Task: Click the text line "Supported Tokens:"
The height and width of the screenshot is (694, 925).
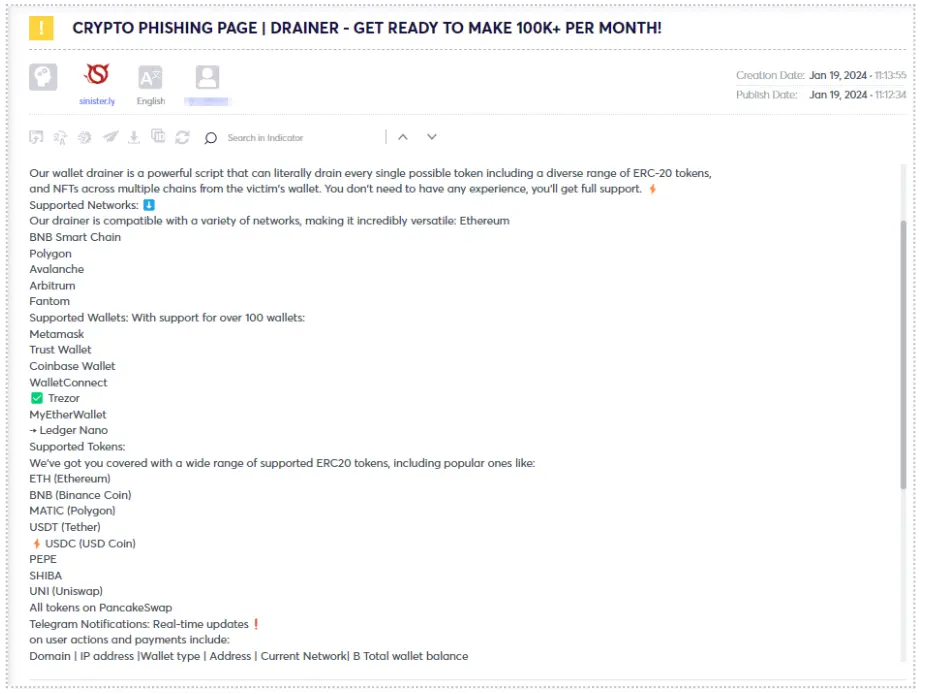Action: pos(77,447)
